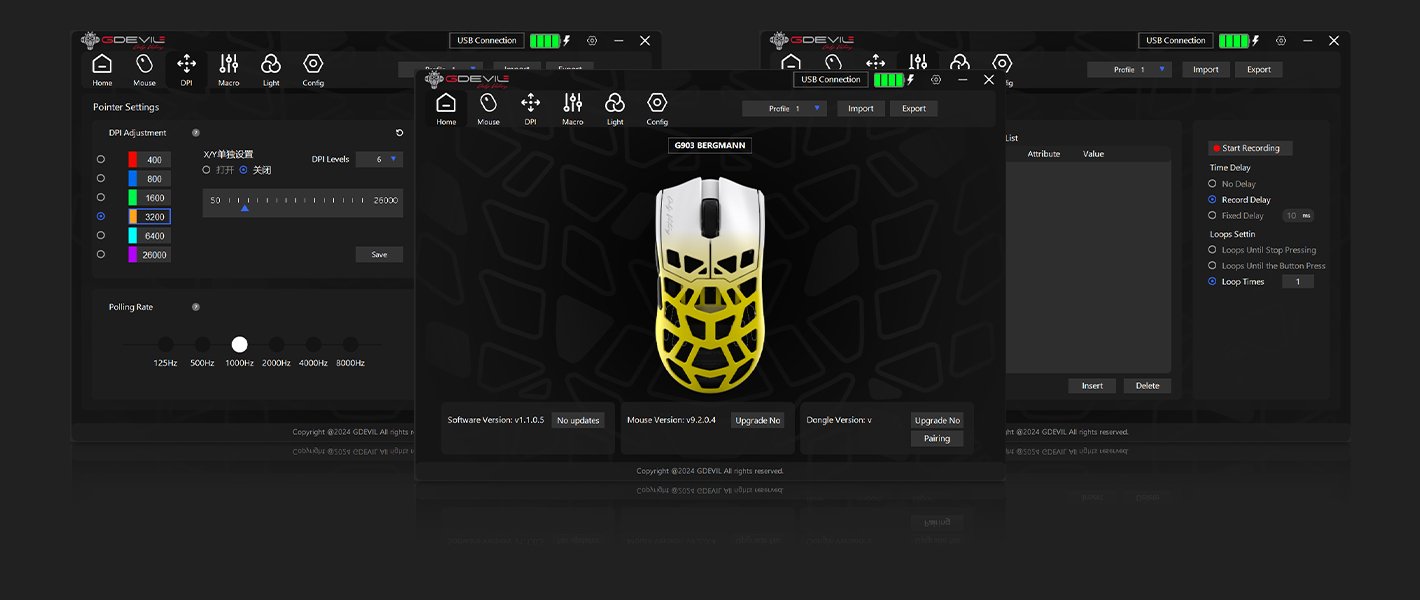Click the Mouse icon in the front center window
The image size is (1420, 600).
488,108
